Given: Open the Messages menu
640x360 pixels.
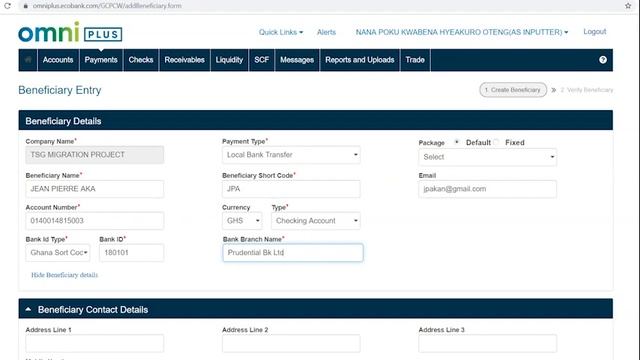Looking at the screenshot, I should 297,60.
